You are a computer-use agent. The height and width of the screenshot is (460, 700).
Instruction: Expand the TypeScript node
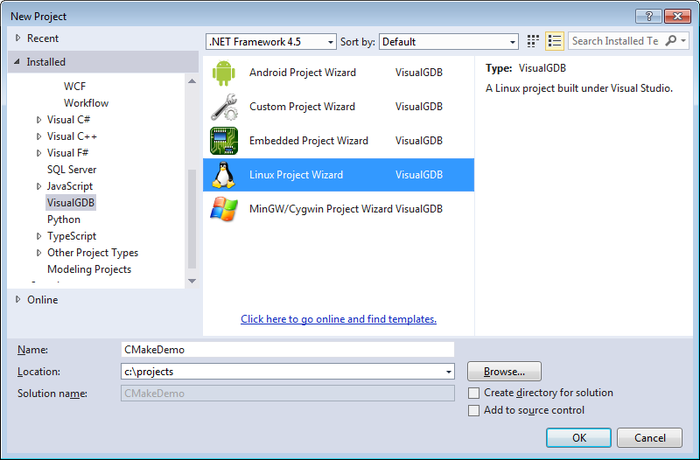pyautogui.click(x=39, y=236)
